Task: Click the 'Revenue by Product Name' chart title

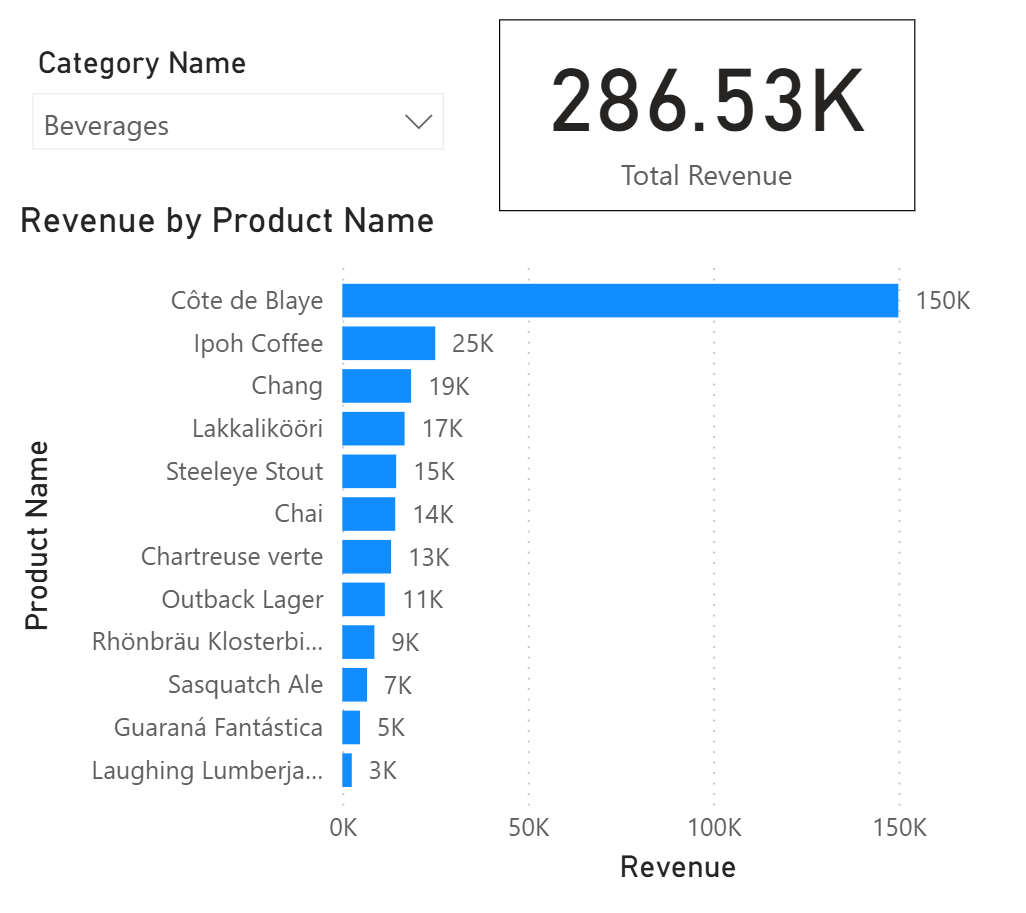Action: tap(227, 220)
